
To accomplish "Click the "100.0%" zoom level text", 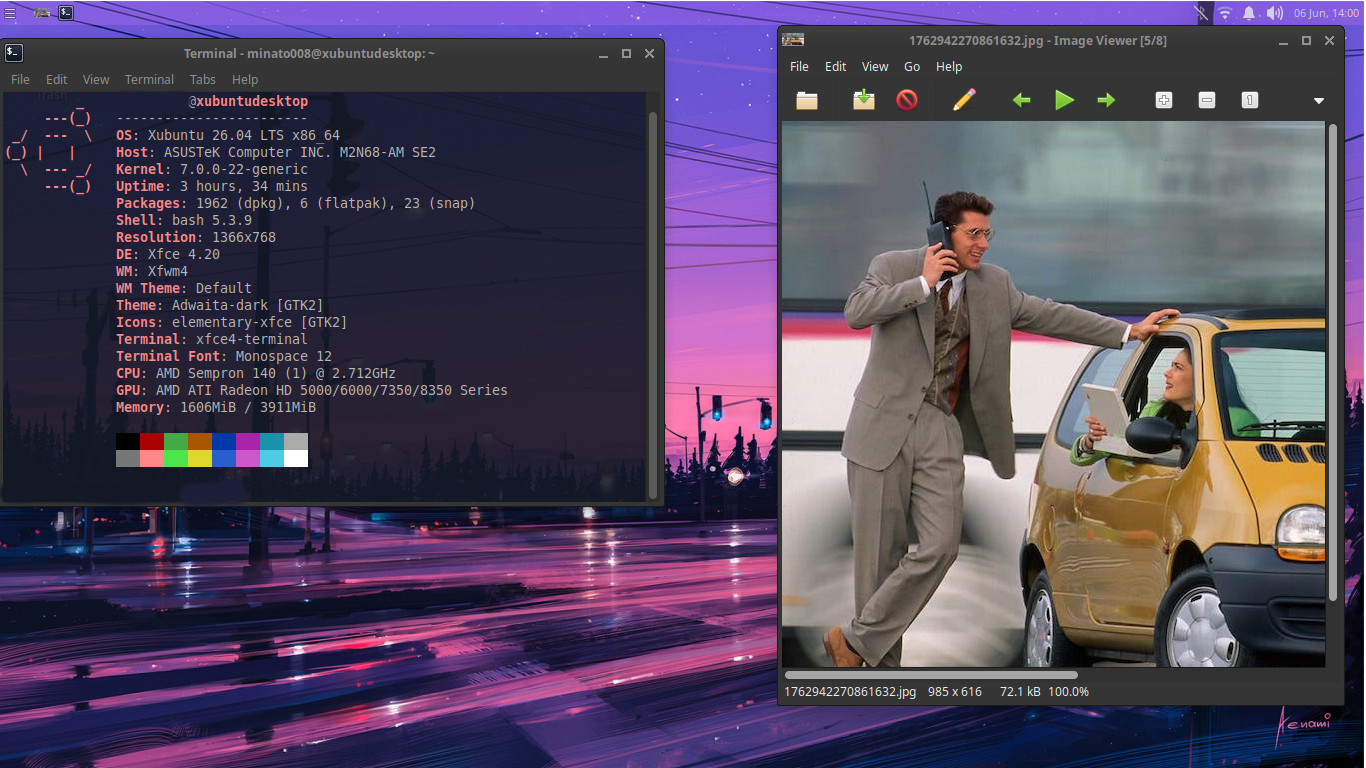I will [1069, 691].
